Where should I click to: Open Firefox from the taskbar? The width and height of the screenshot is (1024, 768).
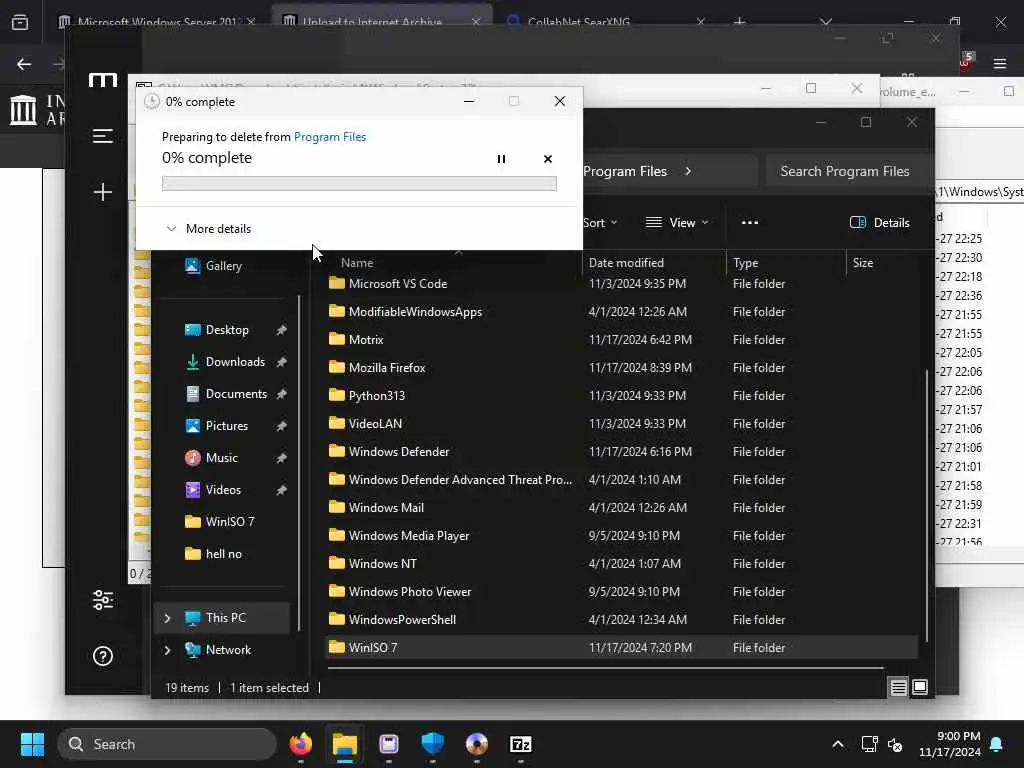300,744
